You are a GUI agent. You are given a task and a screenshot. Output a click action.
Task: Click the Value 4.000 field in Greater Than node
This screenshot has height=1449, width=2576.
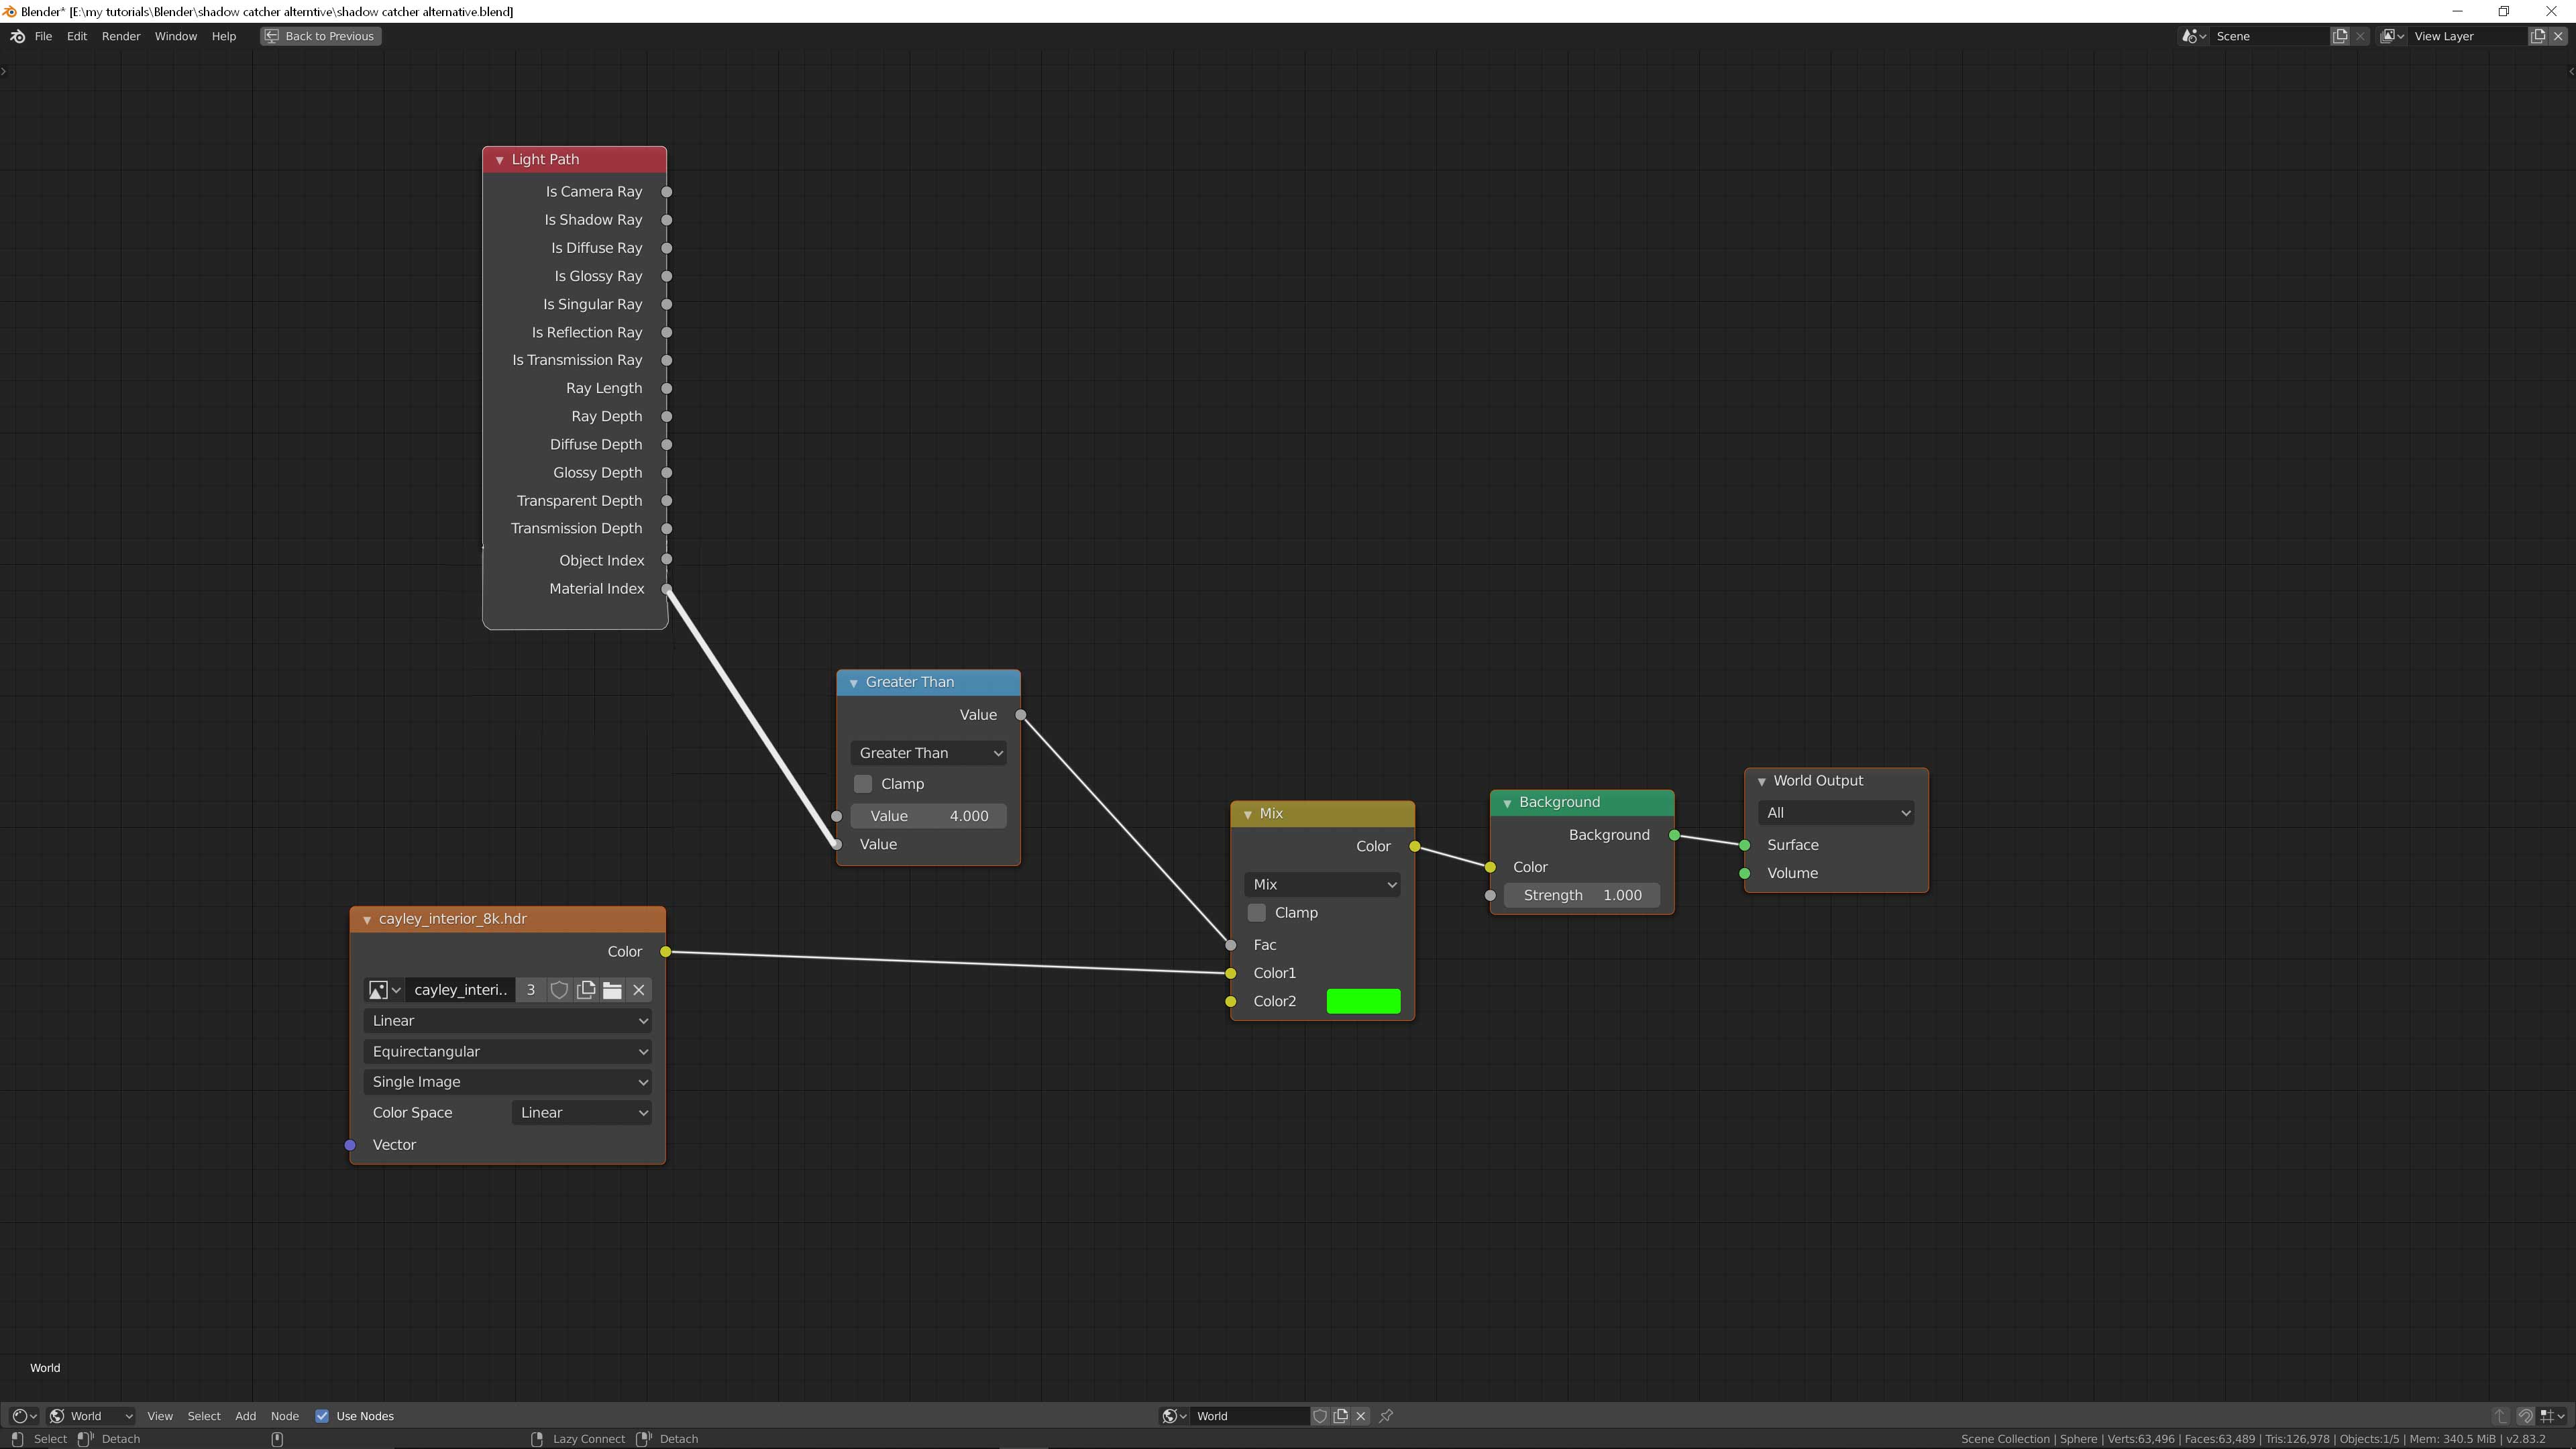click(x=929, y=816)
